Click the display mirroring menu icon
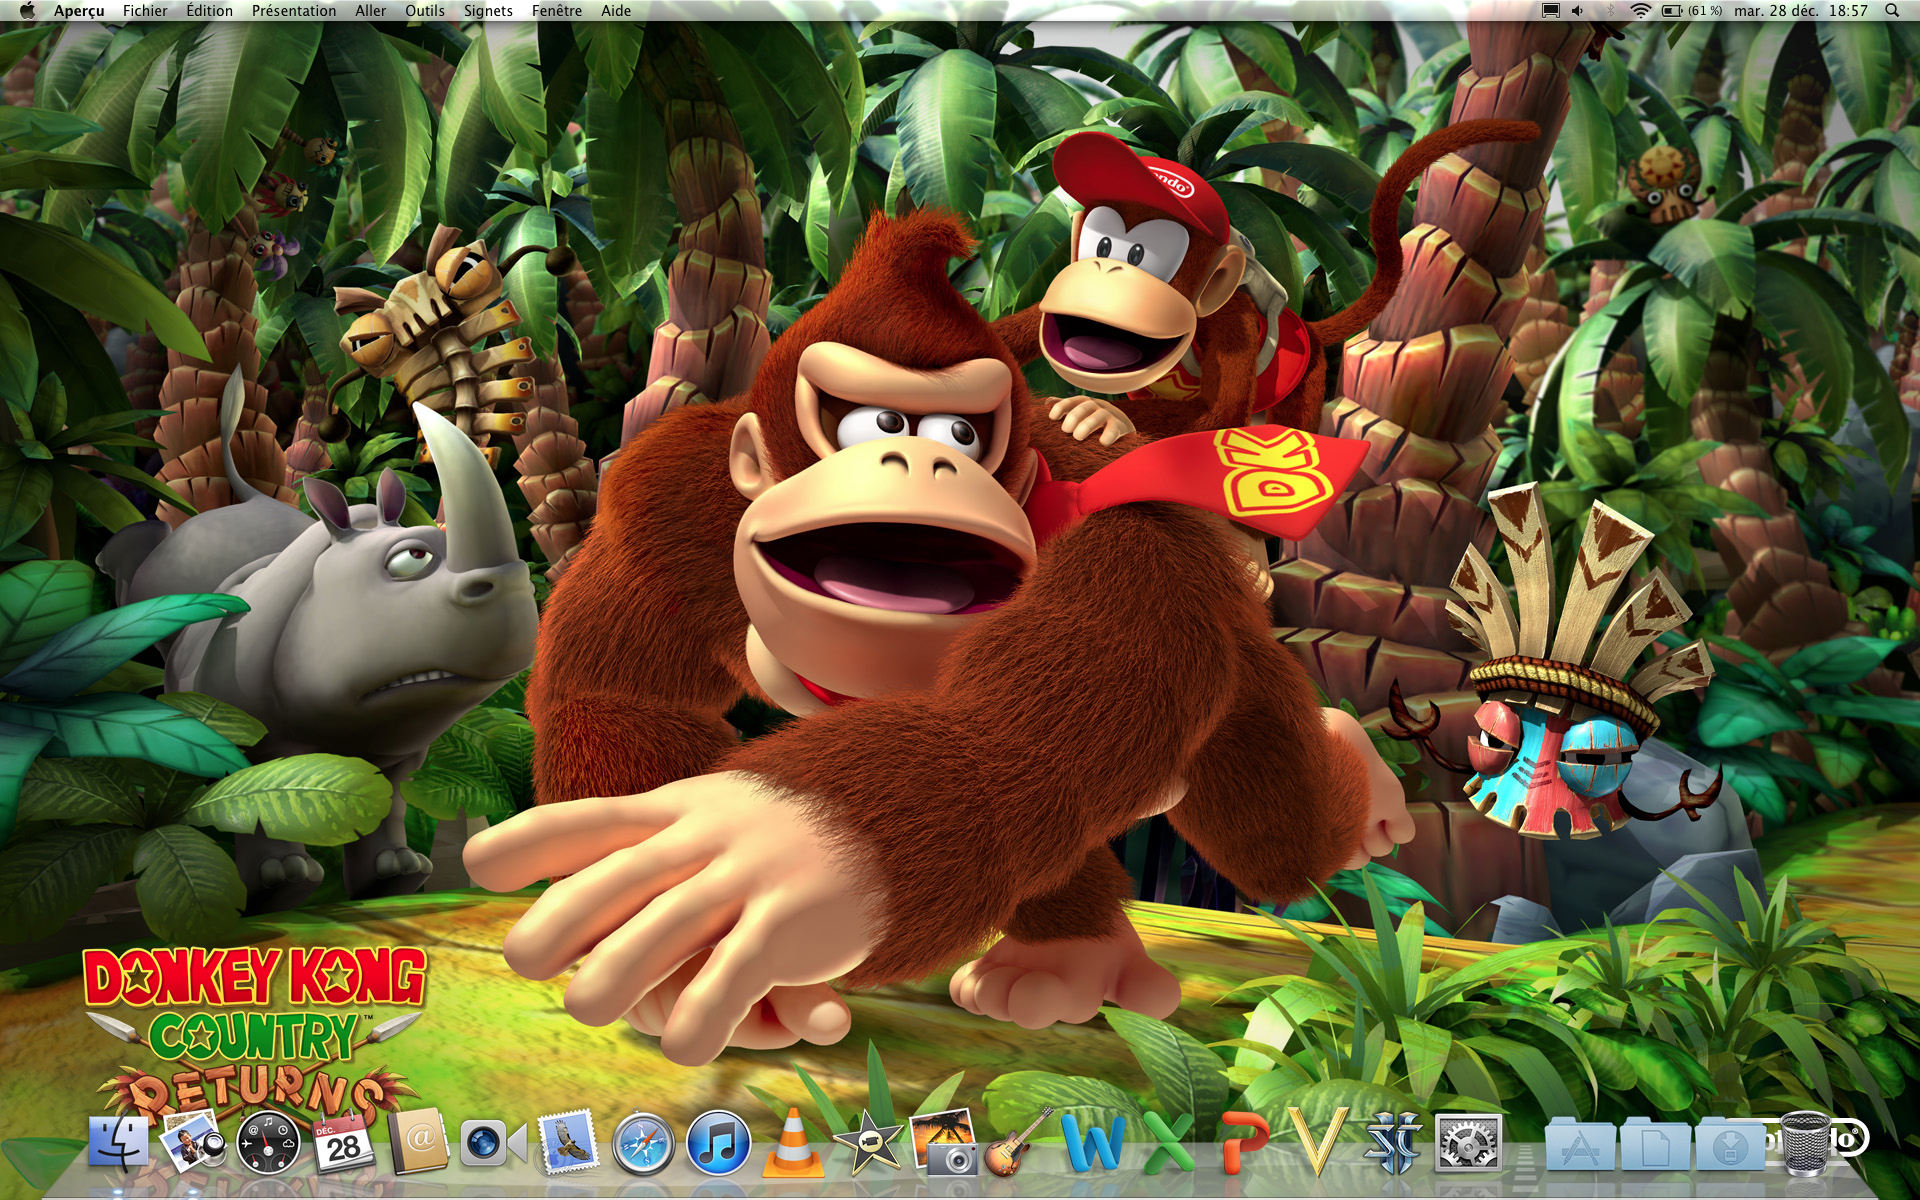The height and width of the screenshot is (1200, 1920). (x=1551, y=11)
